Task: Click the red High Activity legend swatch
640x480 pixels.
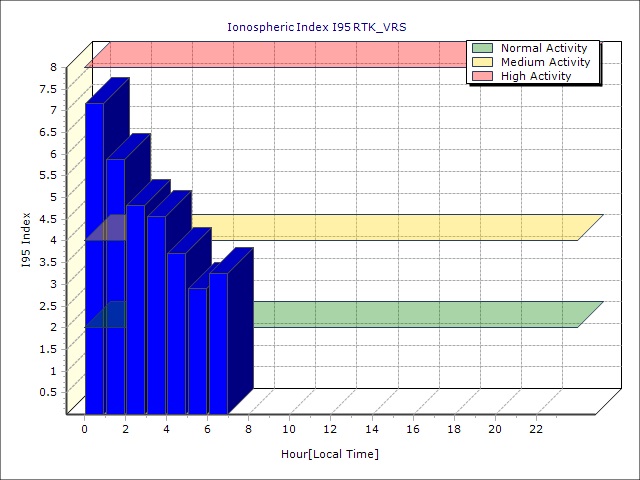Action: [483, 76]
